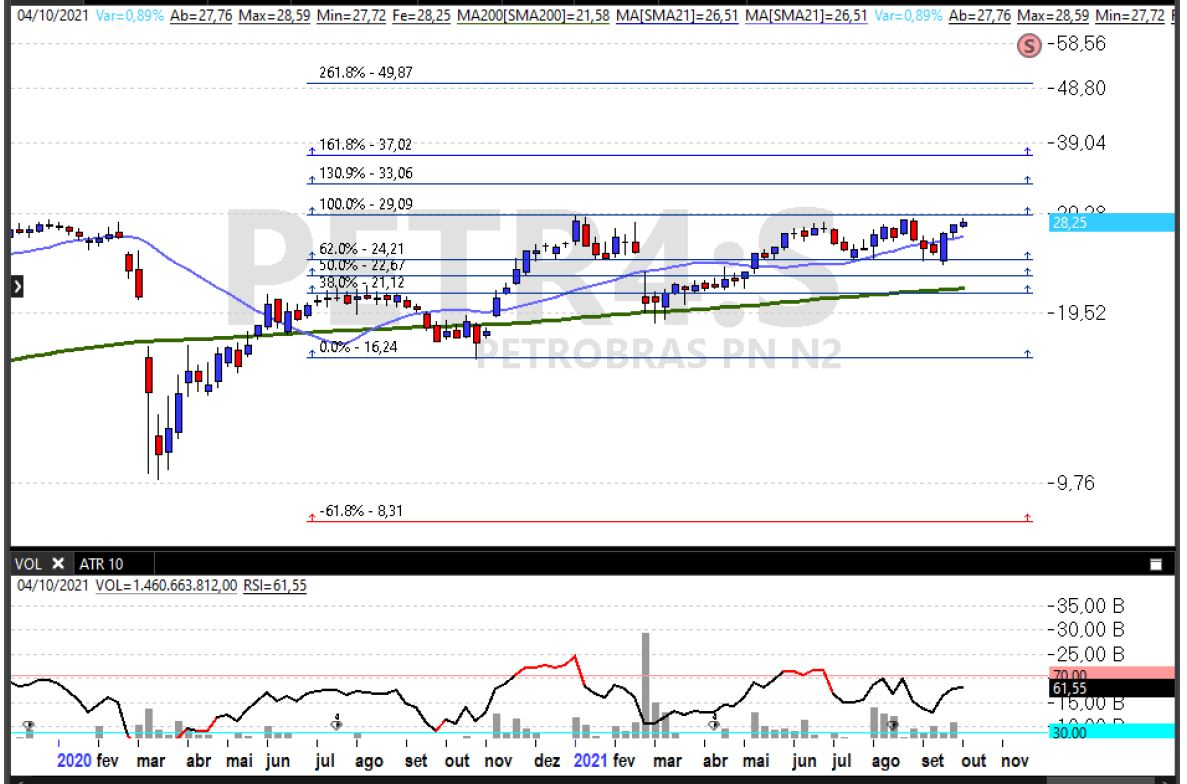This screenshot has height=784, width=1187.
Task: Select the VOL tab
Action: tap(28, 564)
